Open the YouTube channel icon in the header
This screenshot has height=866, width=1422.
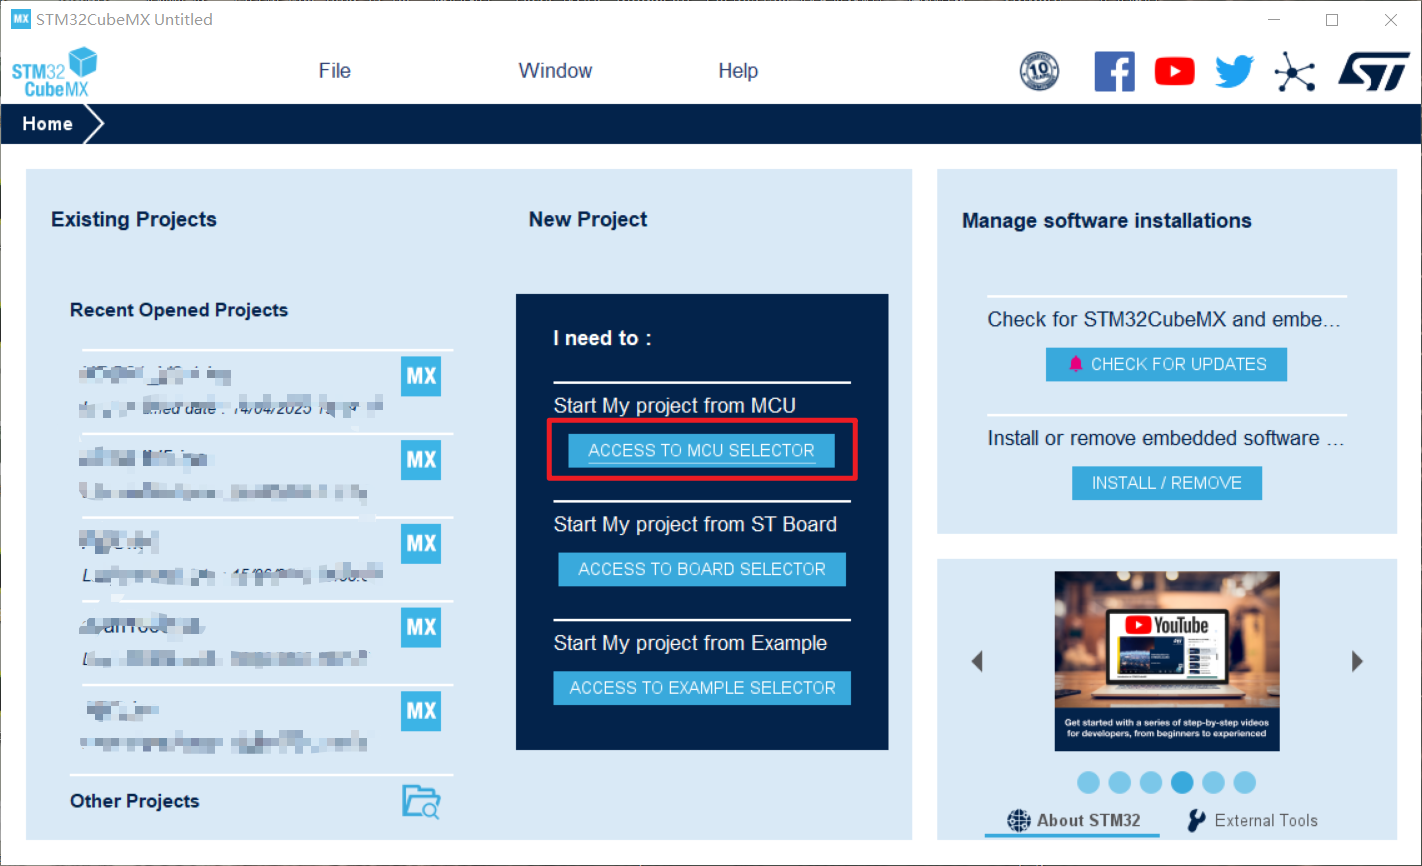click(1174, 71)
